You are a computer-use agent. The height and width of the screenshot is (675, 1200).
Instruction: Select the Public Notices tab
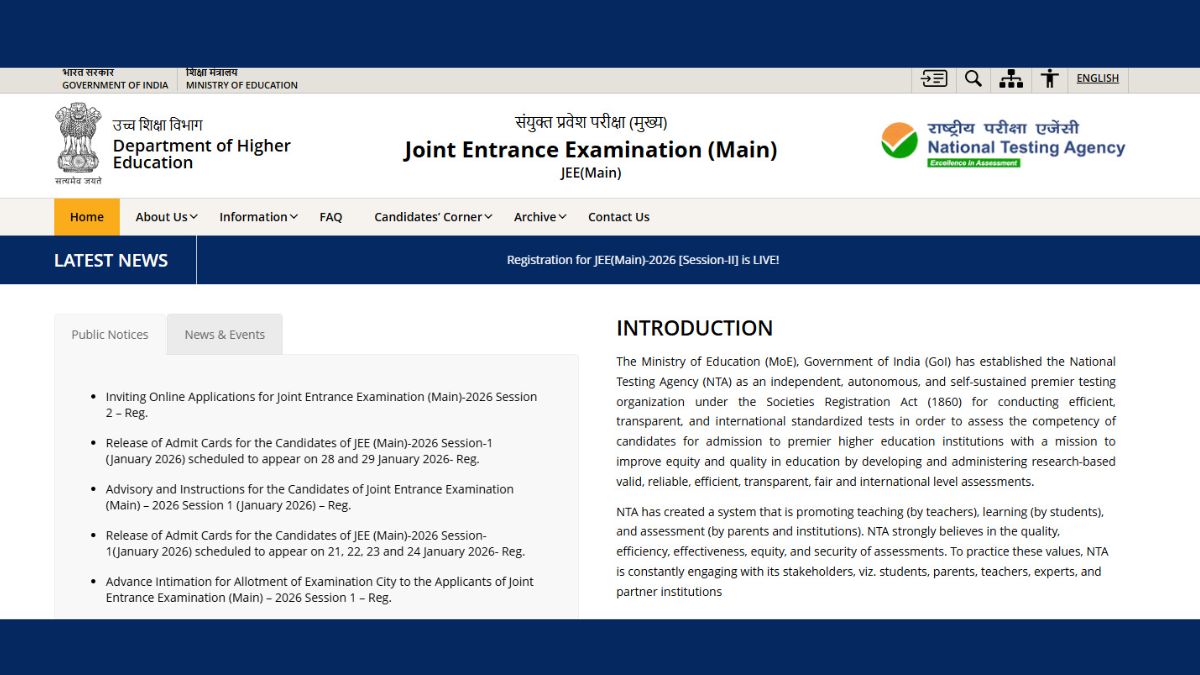tap(110, 335)
